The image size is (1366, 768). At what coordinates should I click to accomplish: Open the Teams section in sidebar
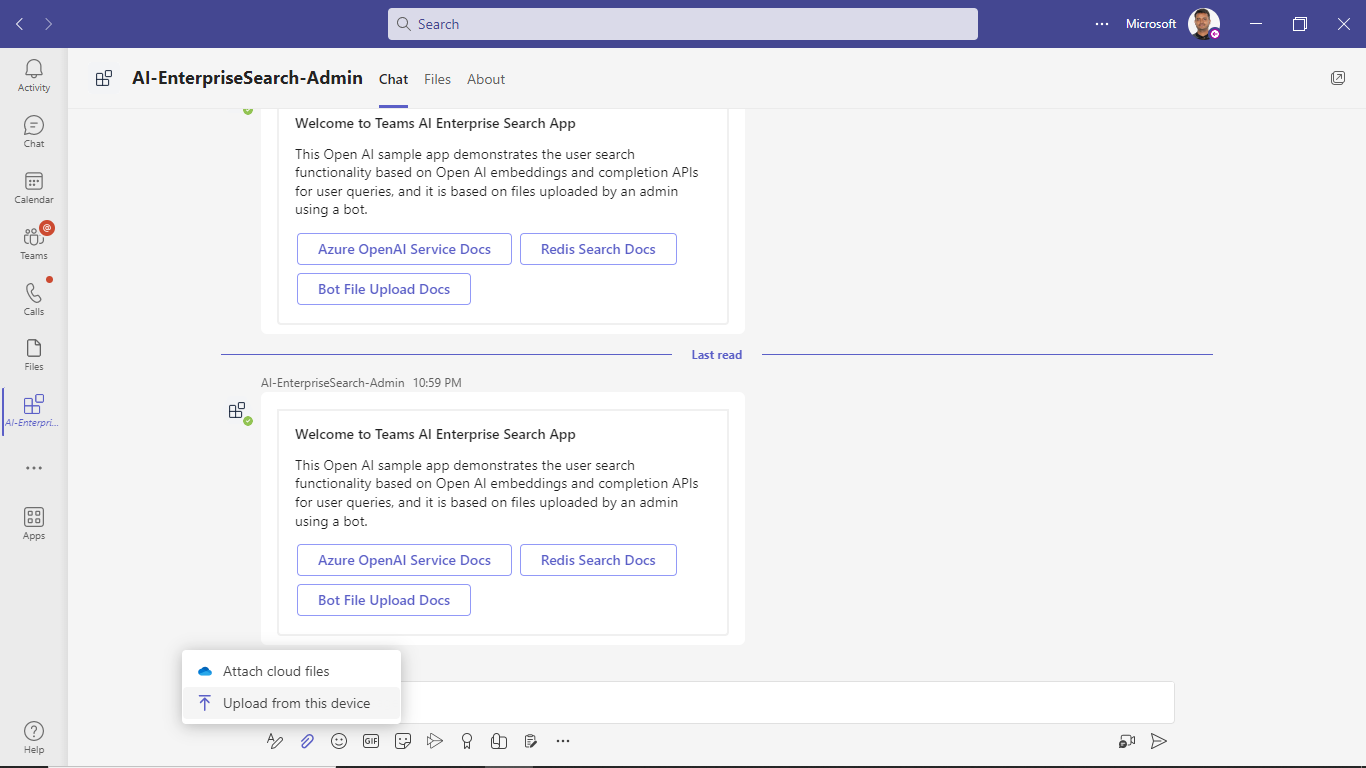[x=34, y=243]
